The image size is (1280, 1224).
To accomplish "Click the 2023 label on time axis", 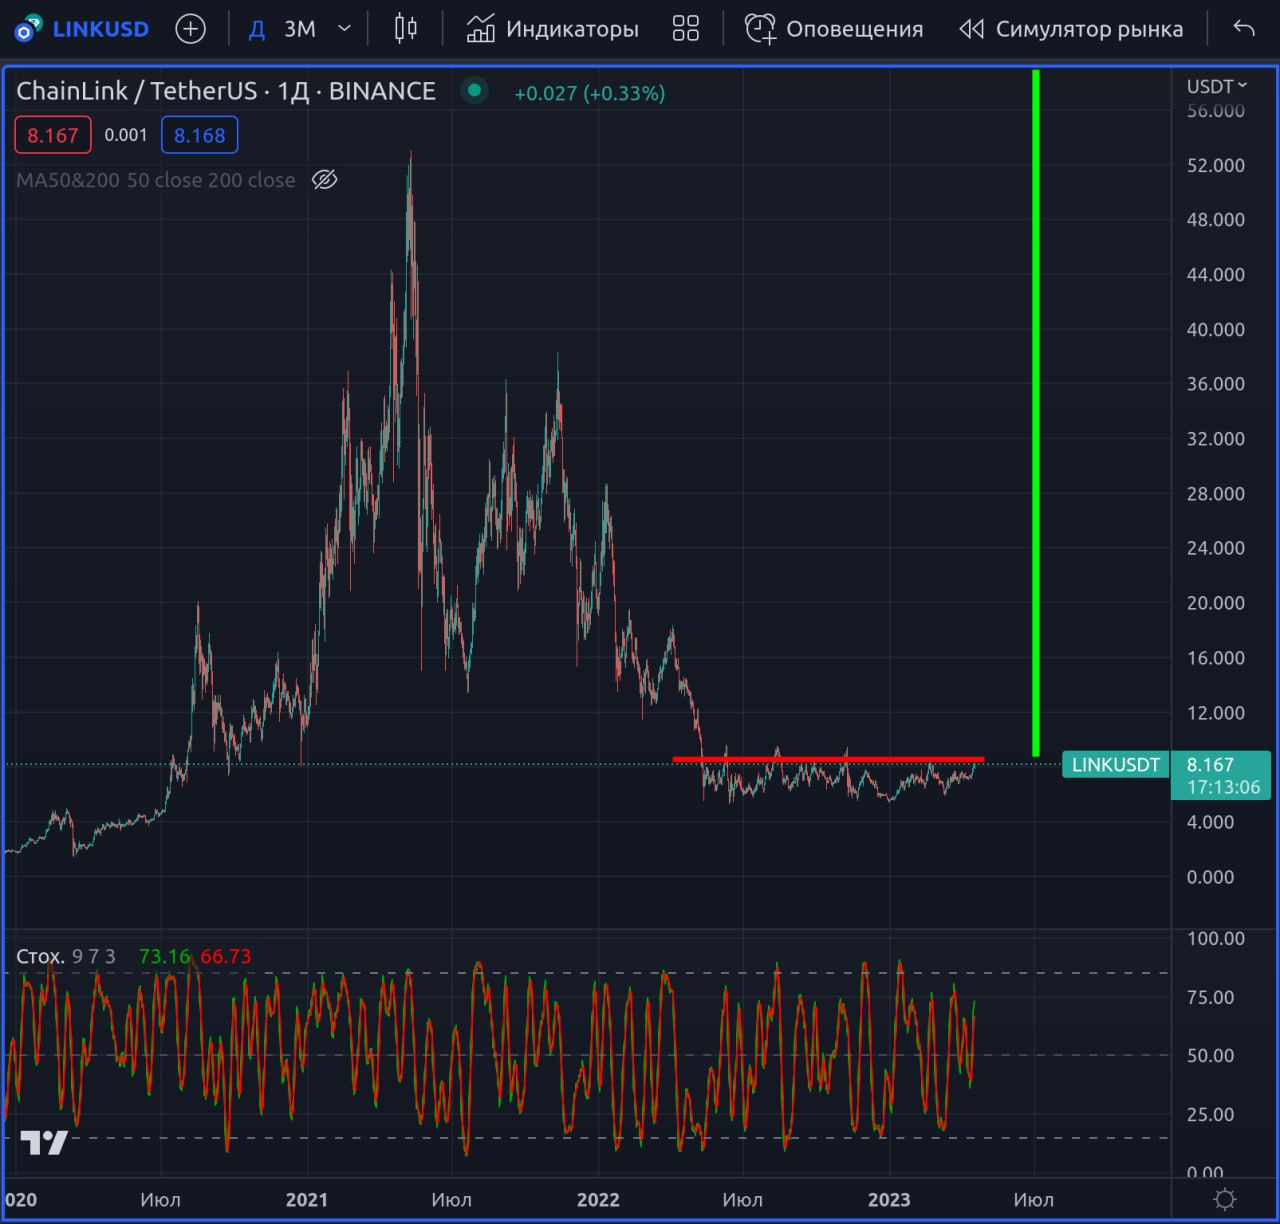I will point(889,1199).
